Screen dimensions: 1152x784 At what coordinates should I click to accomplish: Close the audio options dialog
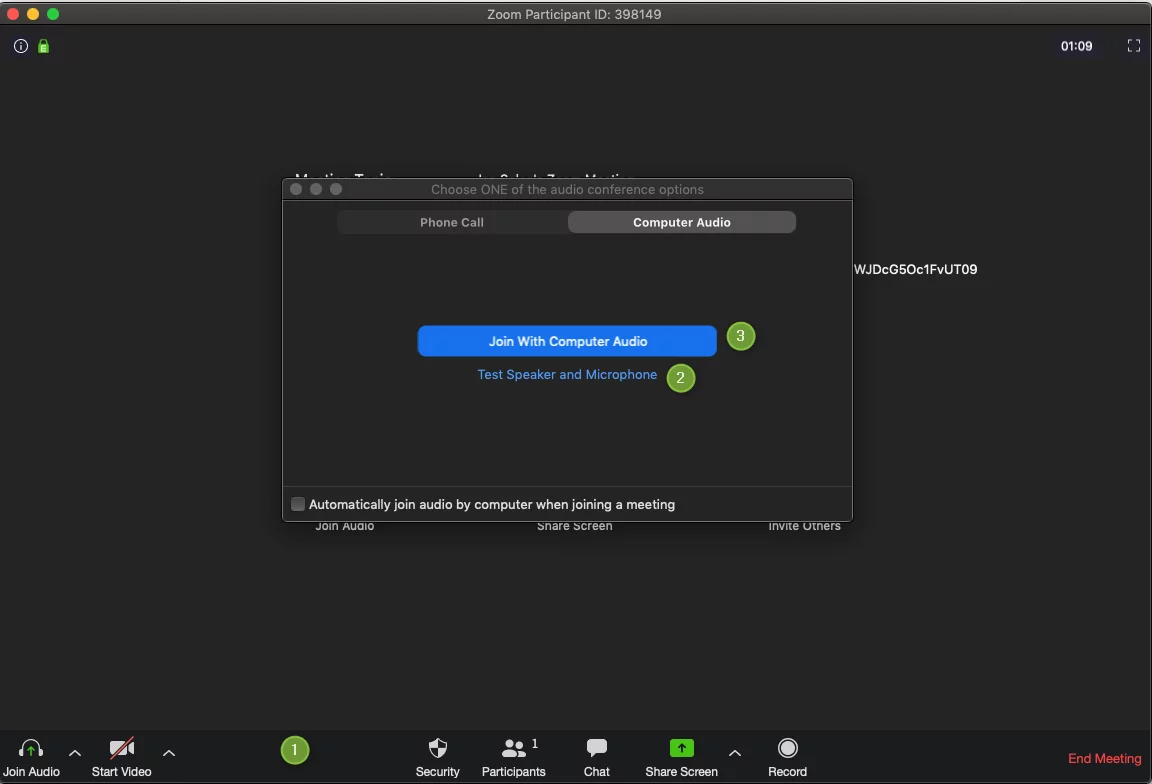(296, 189)
